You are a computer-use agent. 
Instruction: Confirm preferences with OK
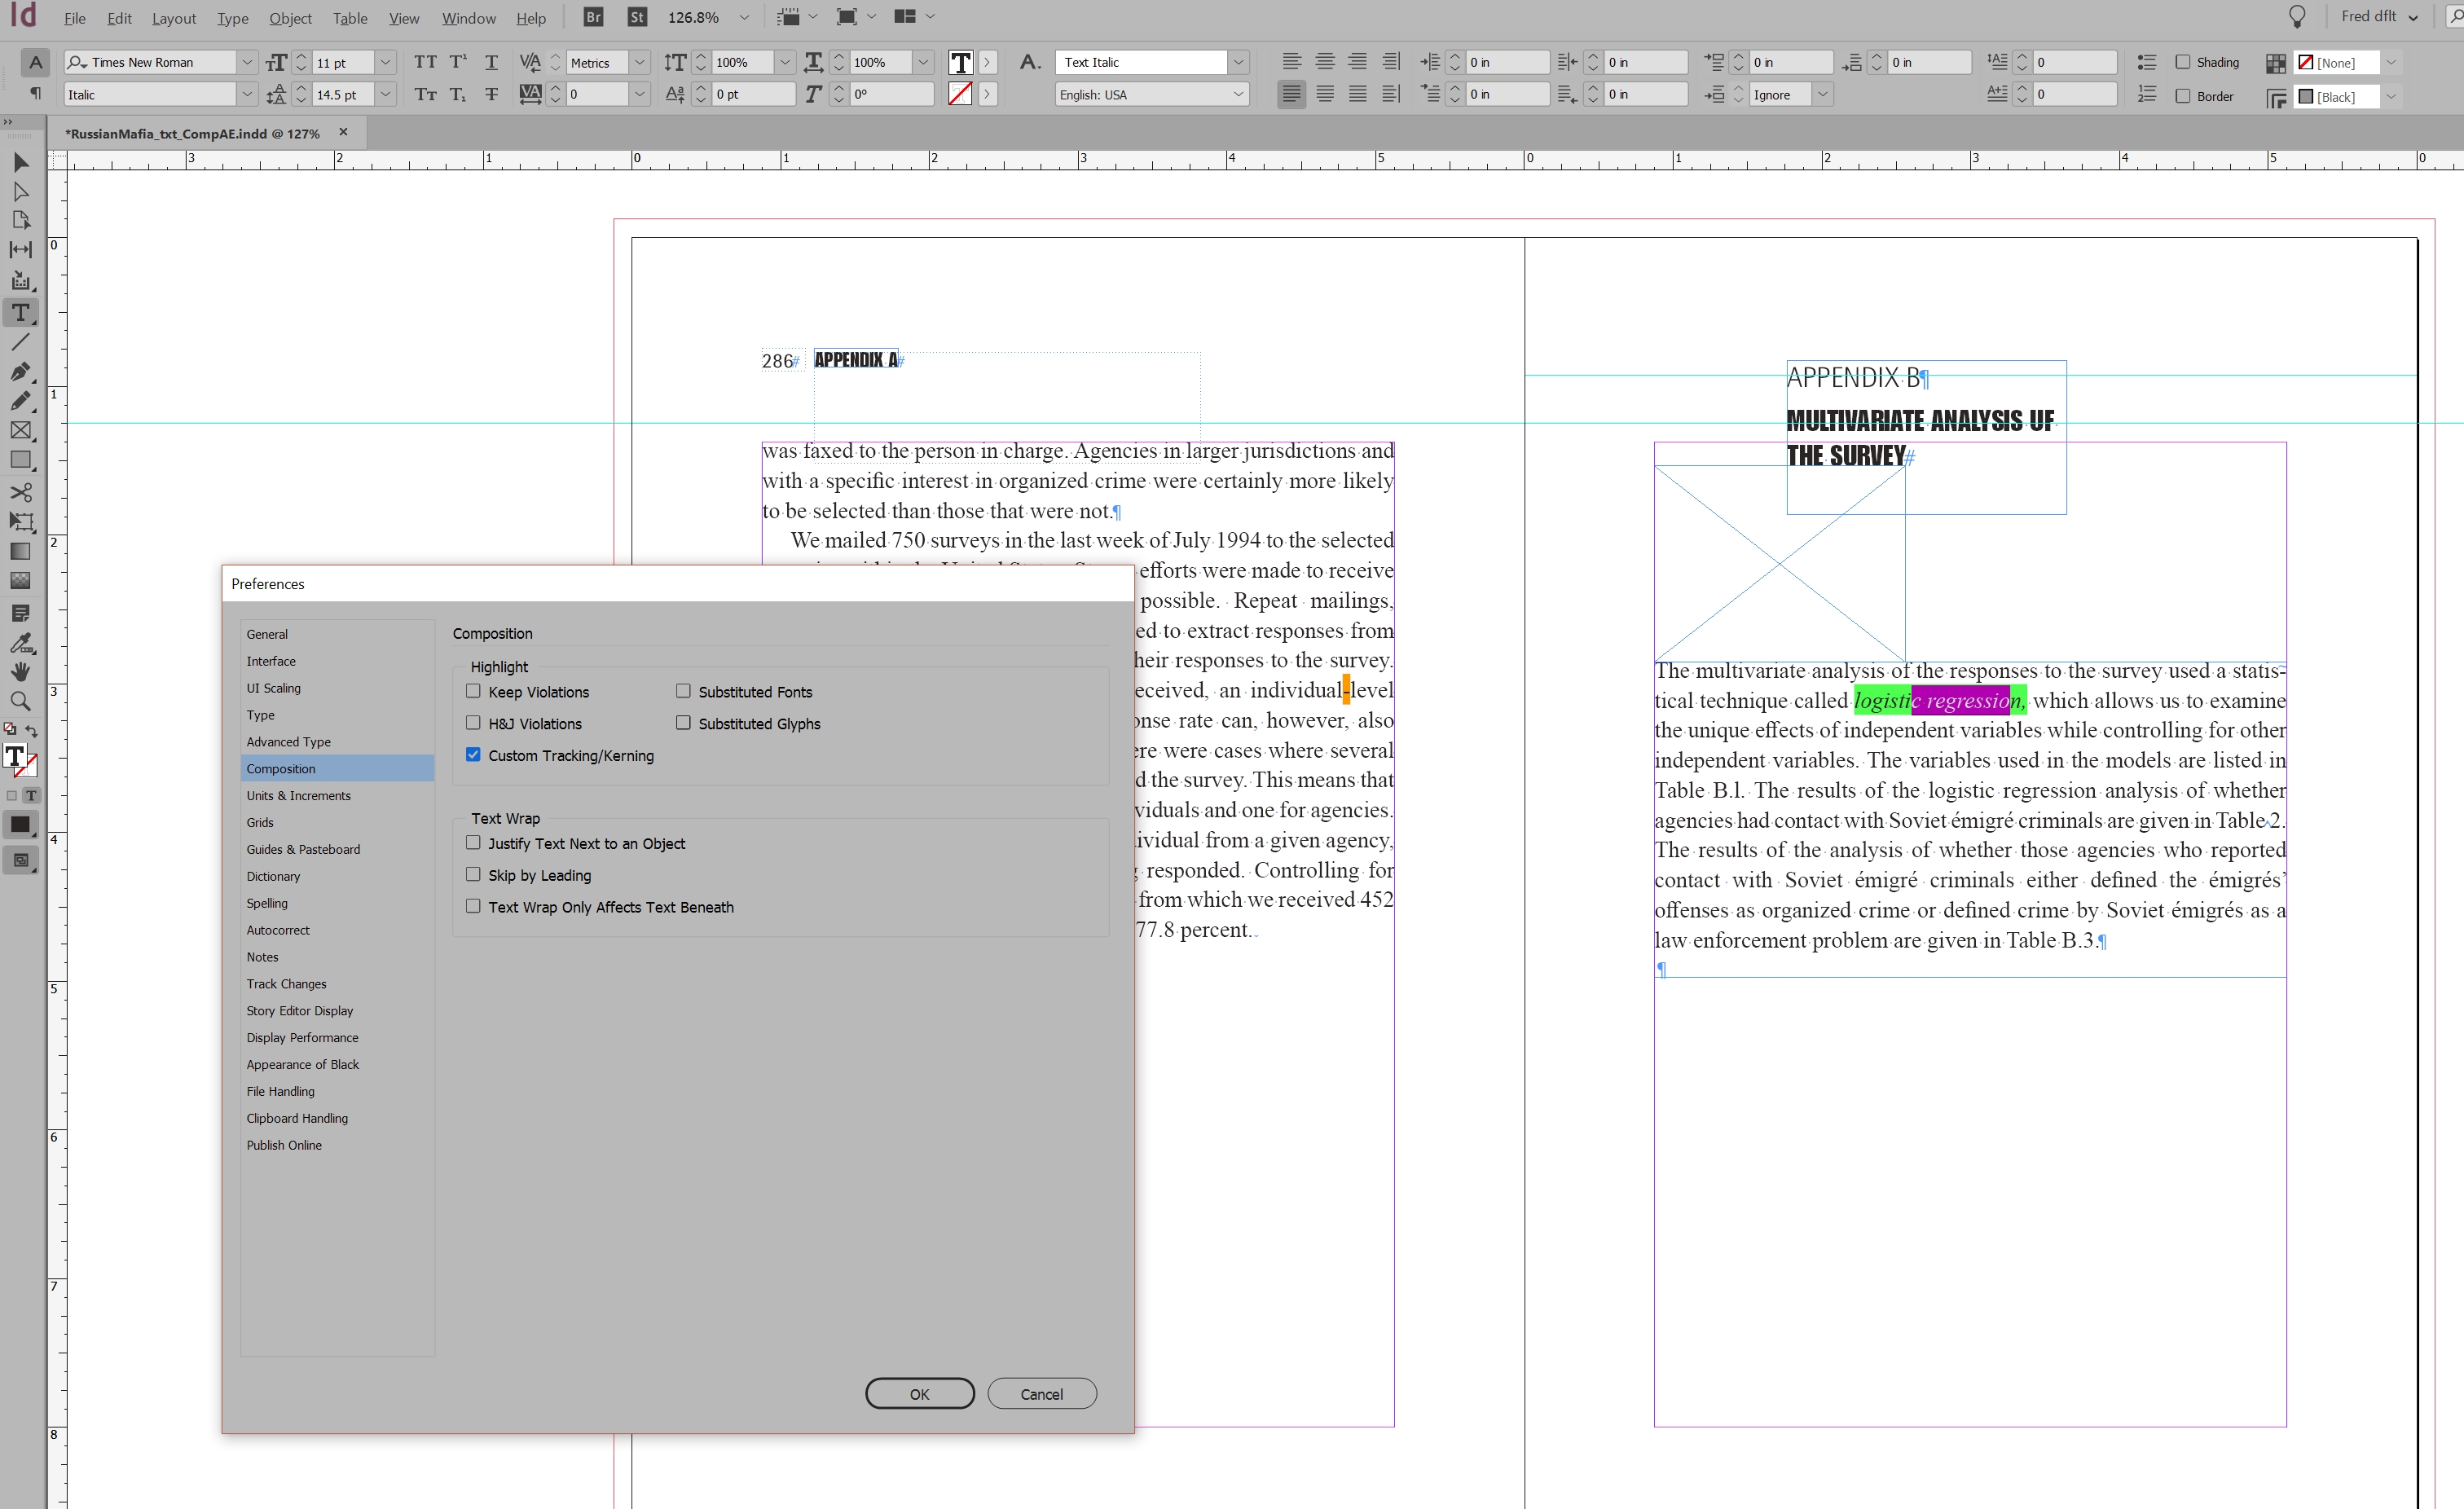point(919,1393)
